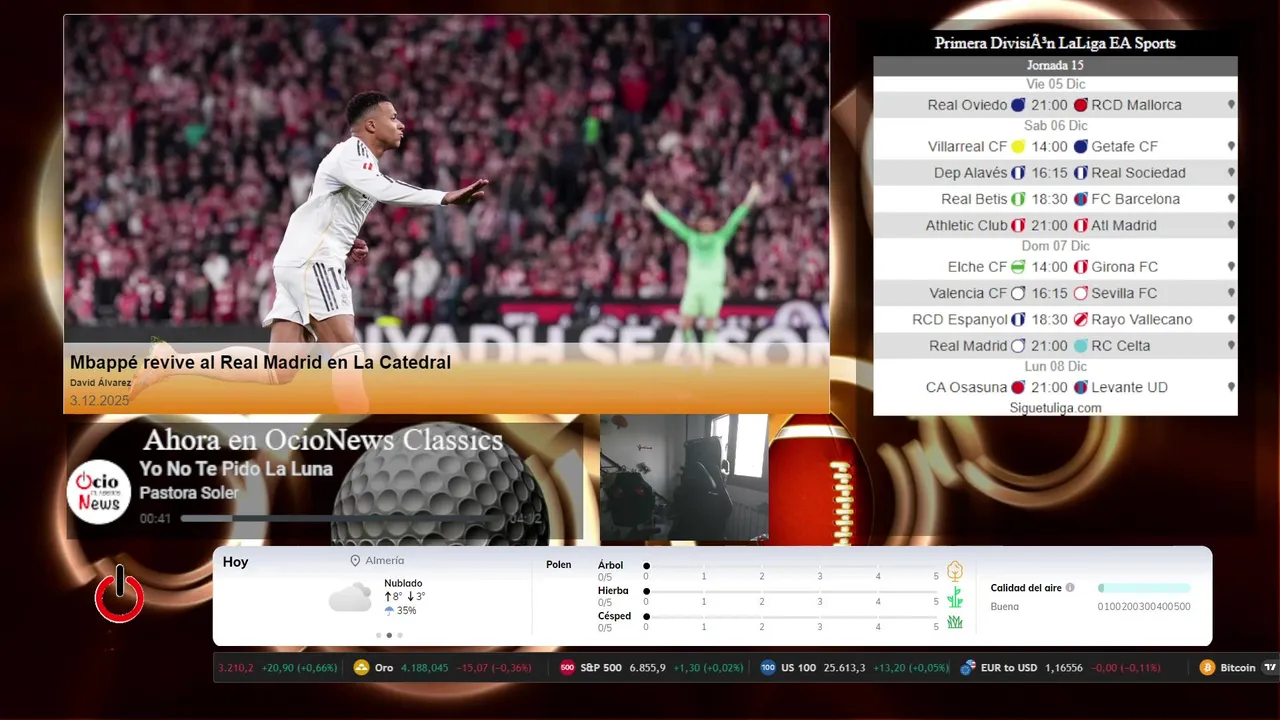Click the TradingView logo at ticker end

pos(1270,668)
